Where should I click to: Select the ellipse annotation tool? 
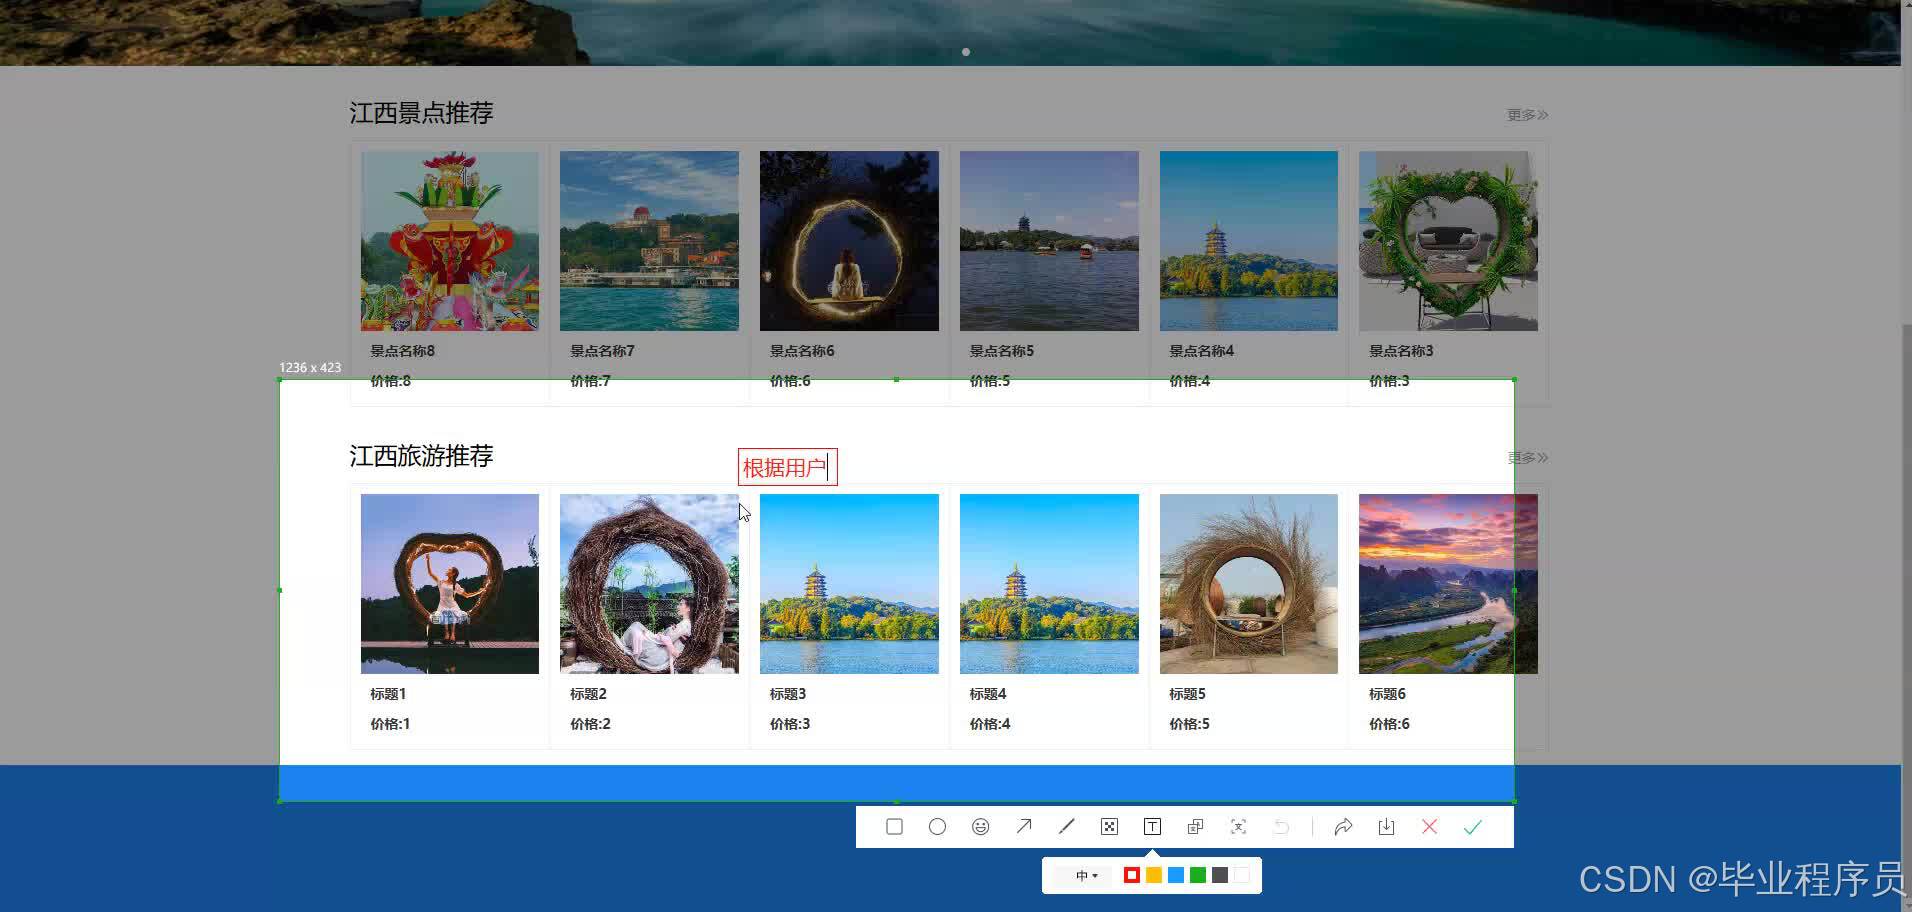[x=937, y=827]
